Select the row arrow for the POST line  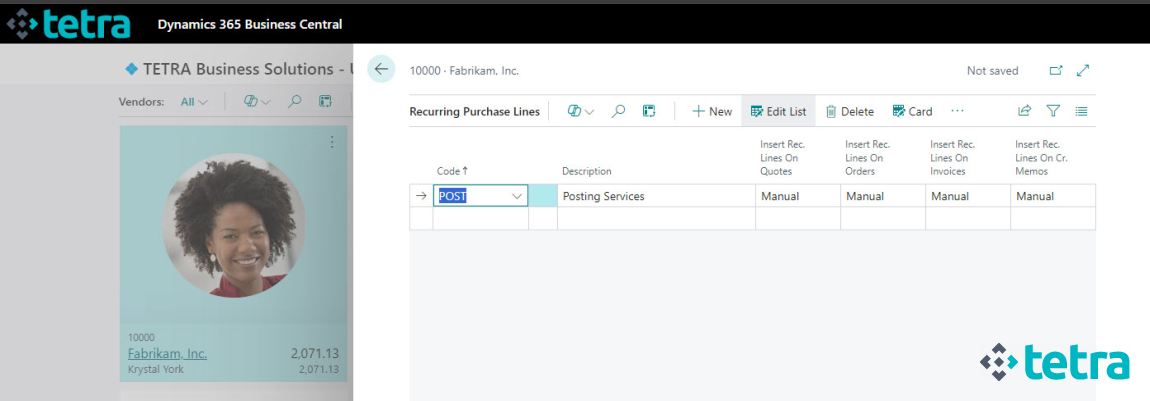coord(421,196)
